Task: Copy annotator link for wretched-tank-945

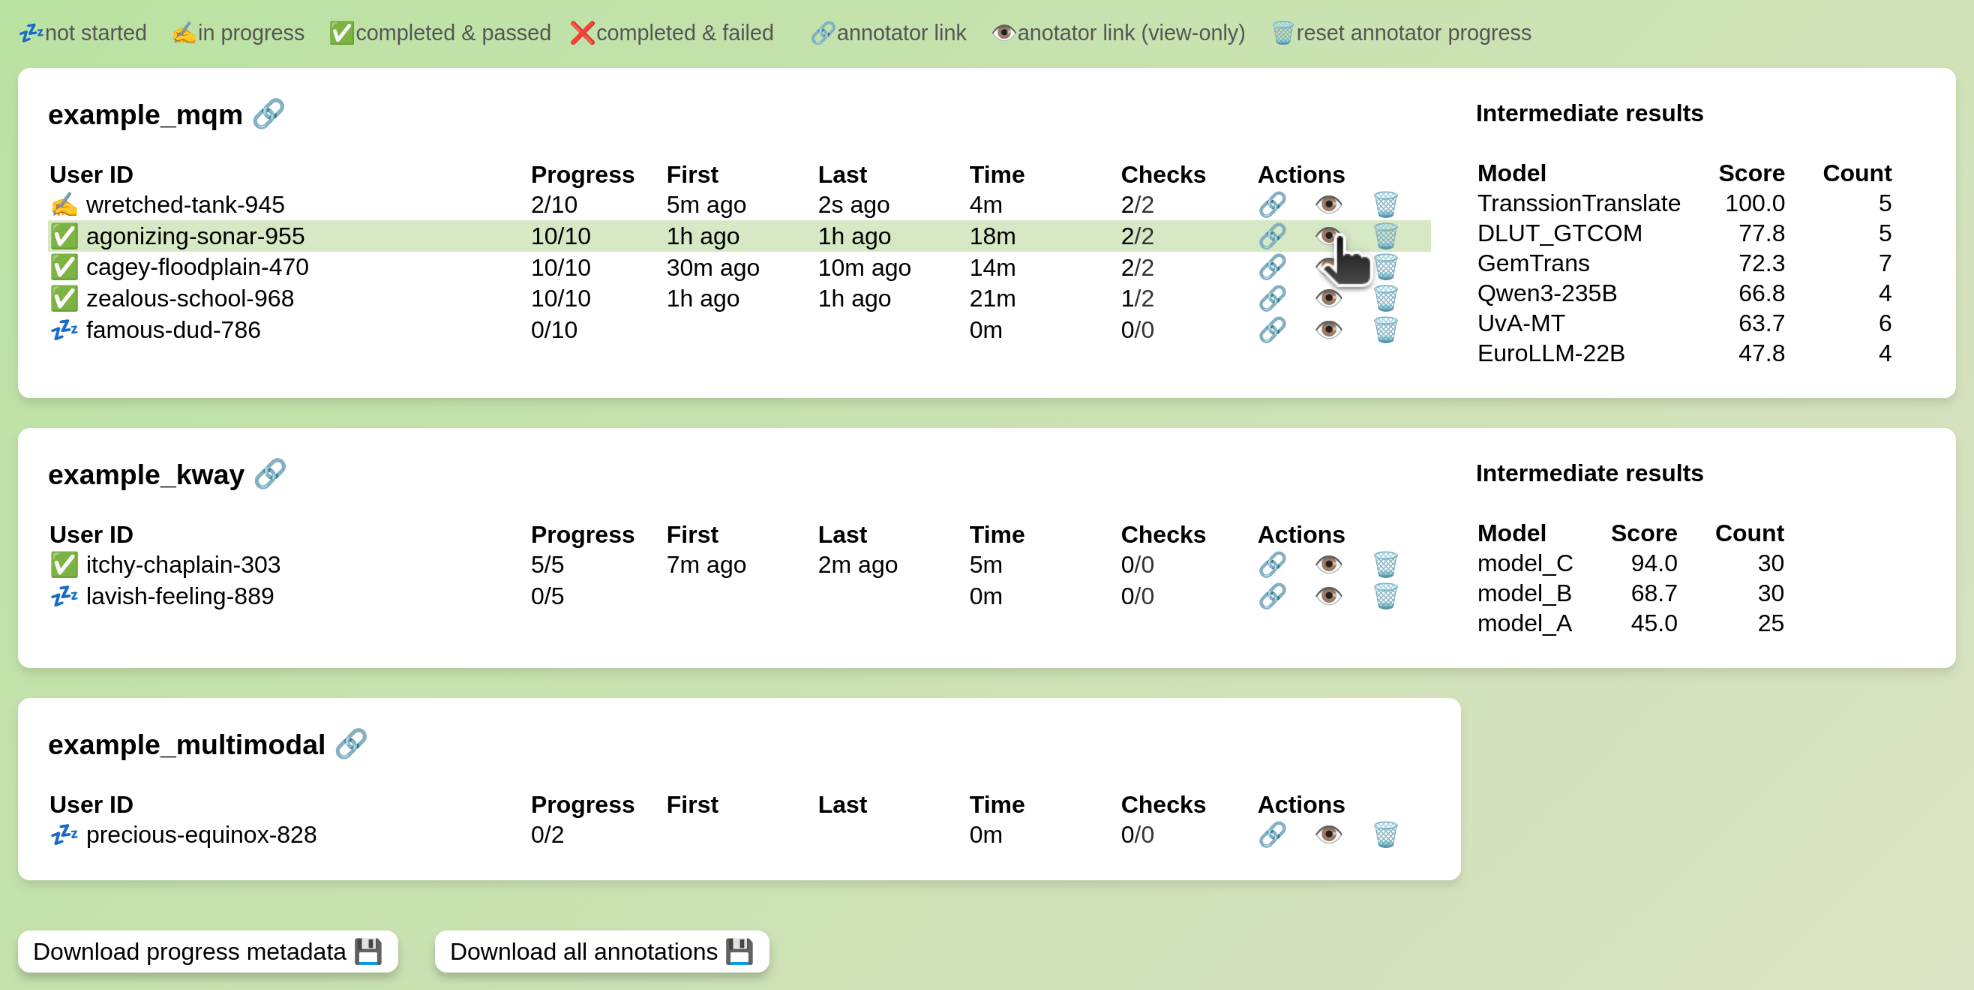Action: pyautogui.click(x=1272, y=205)
